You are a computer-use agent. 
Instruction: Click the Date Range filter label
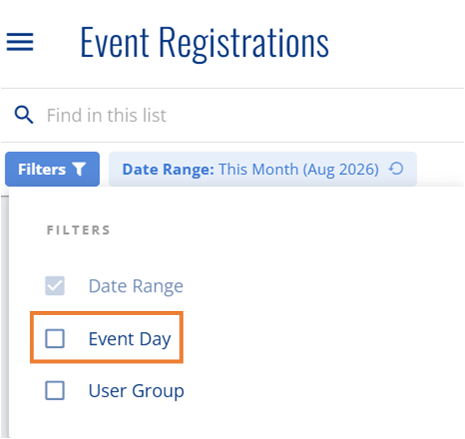pos(136,286)
